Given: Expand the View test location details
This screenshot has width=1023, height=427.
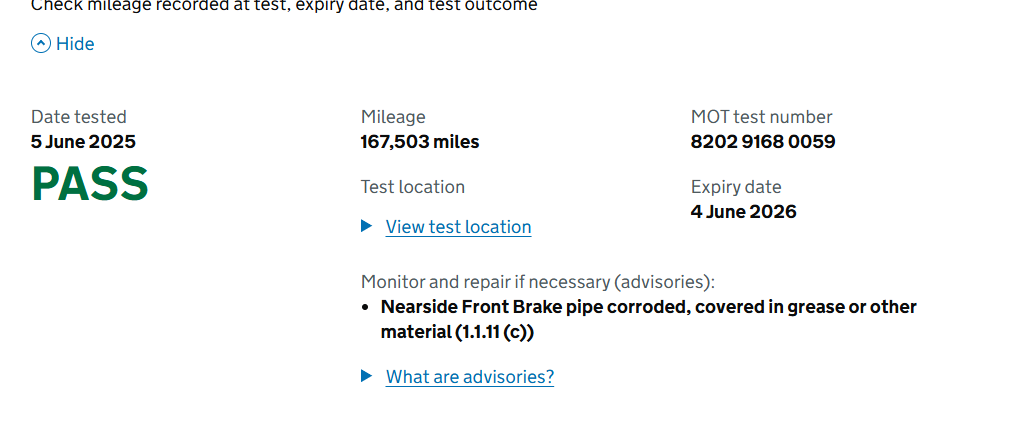Looking at the screenshot, I should pyautogui.click(x=458, y=227).
